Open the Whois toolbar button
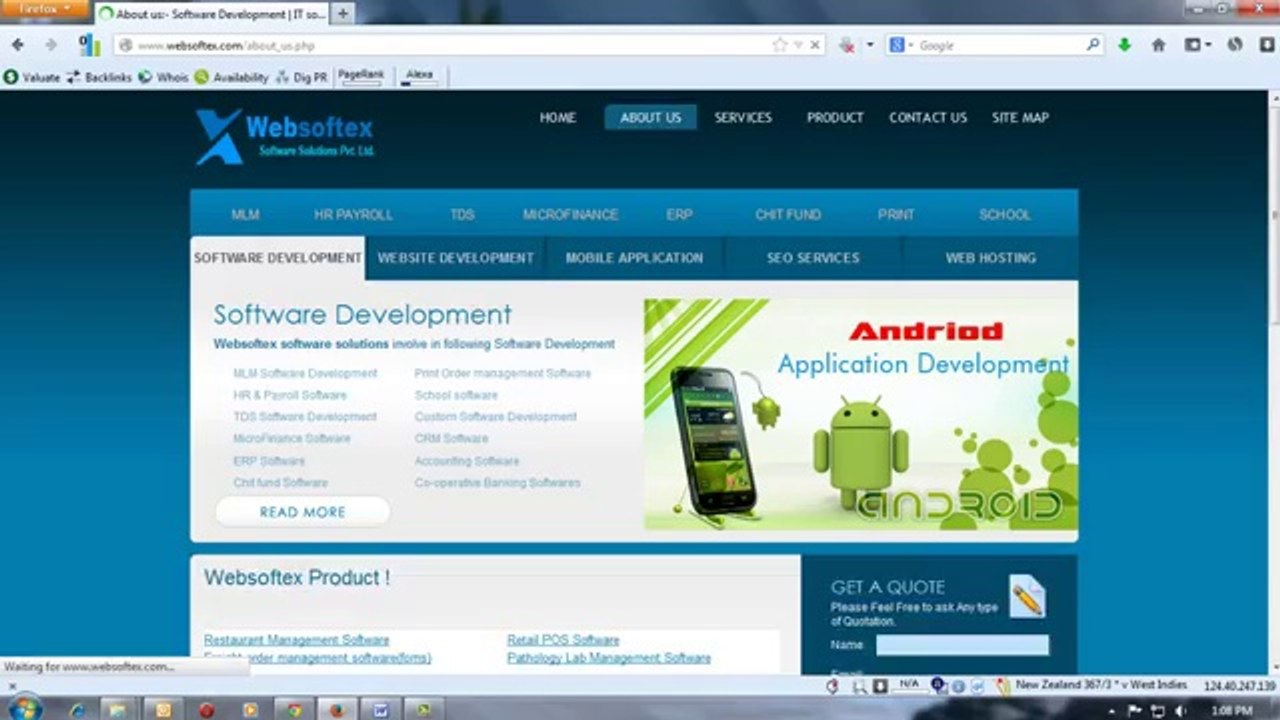This screenshot has width=1280, height=720. pyautogui.click(x=163, y=77)
